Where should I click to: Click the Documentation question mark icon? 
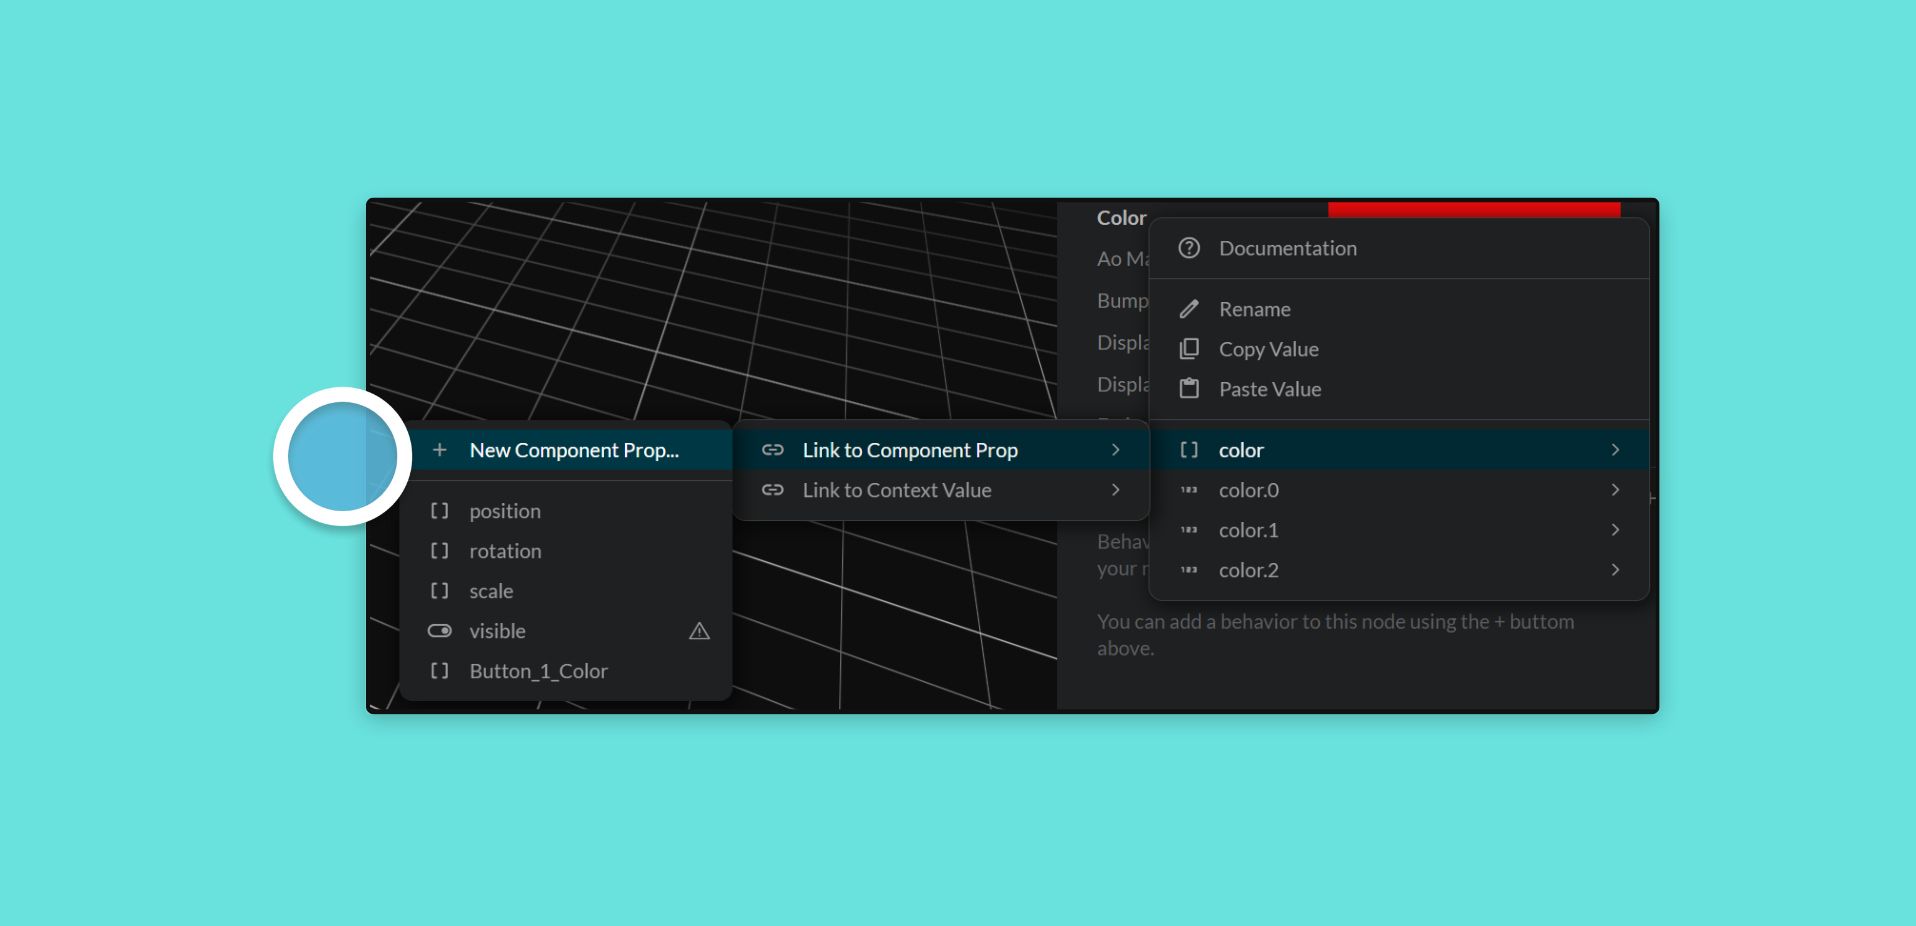click(1189, 248)
